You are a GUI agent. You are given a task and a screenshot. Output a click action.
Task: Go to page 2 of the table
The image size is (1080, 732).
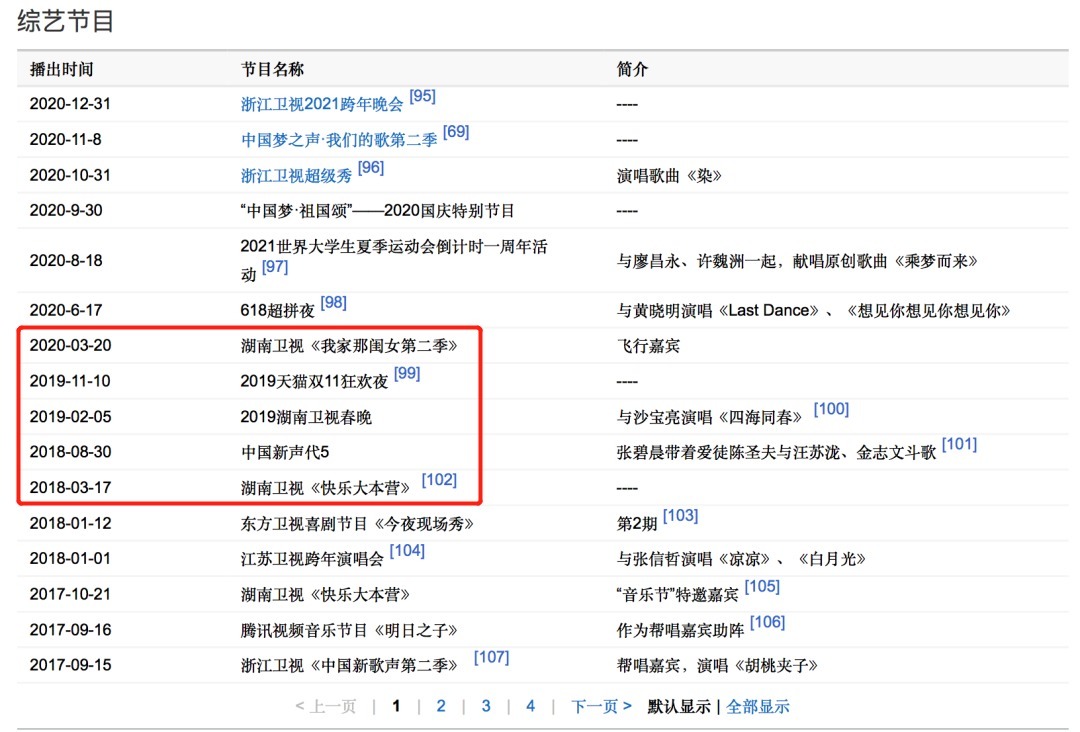pyautogui.click(x=441, y=707)
